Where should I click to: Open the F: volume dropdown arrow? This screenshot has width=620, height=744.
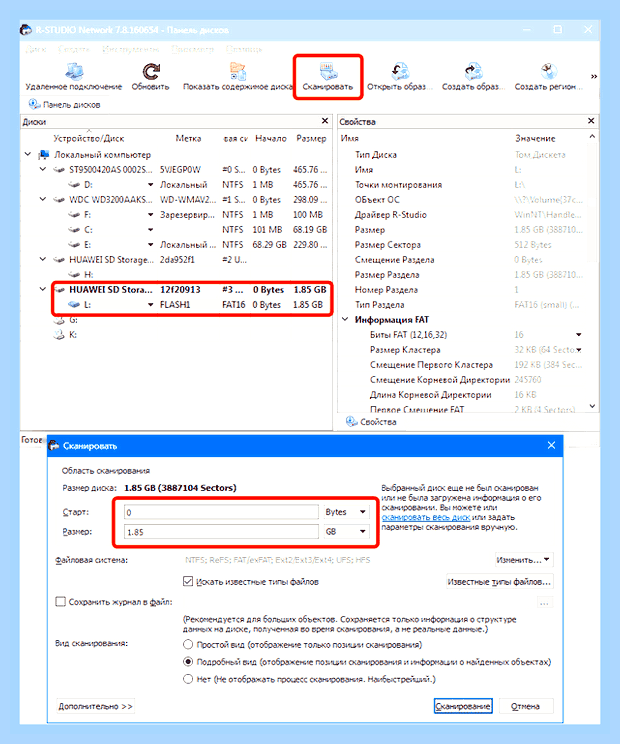click(x=150, y=214)
